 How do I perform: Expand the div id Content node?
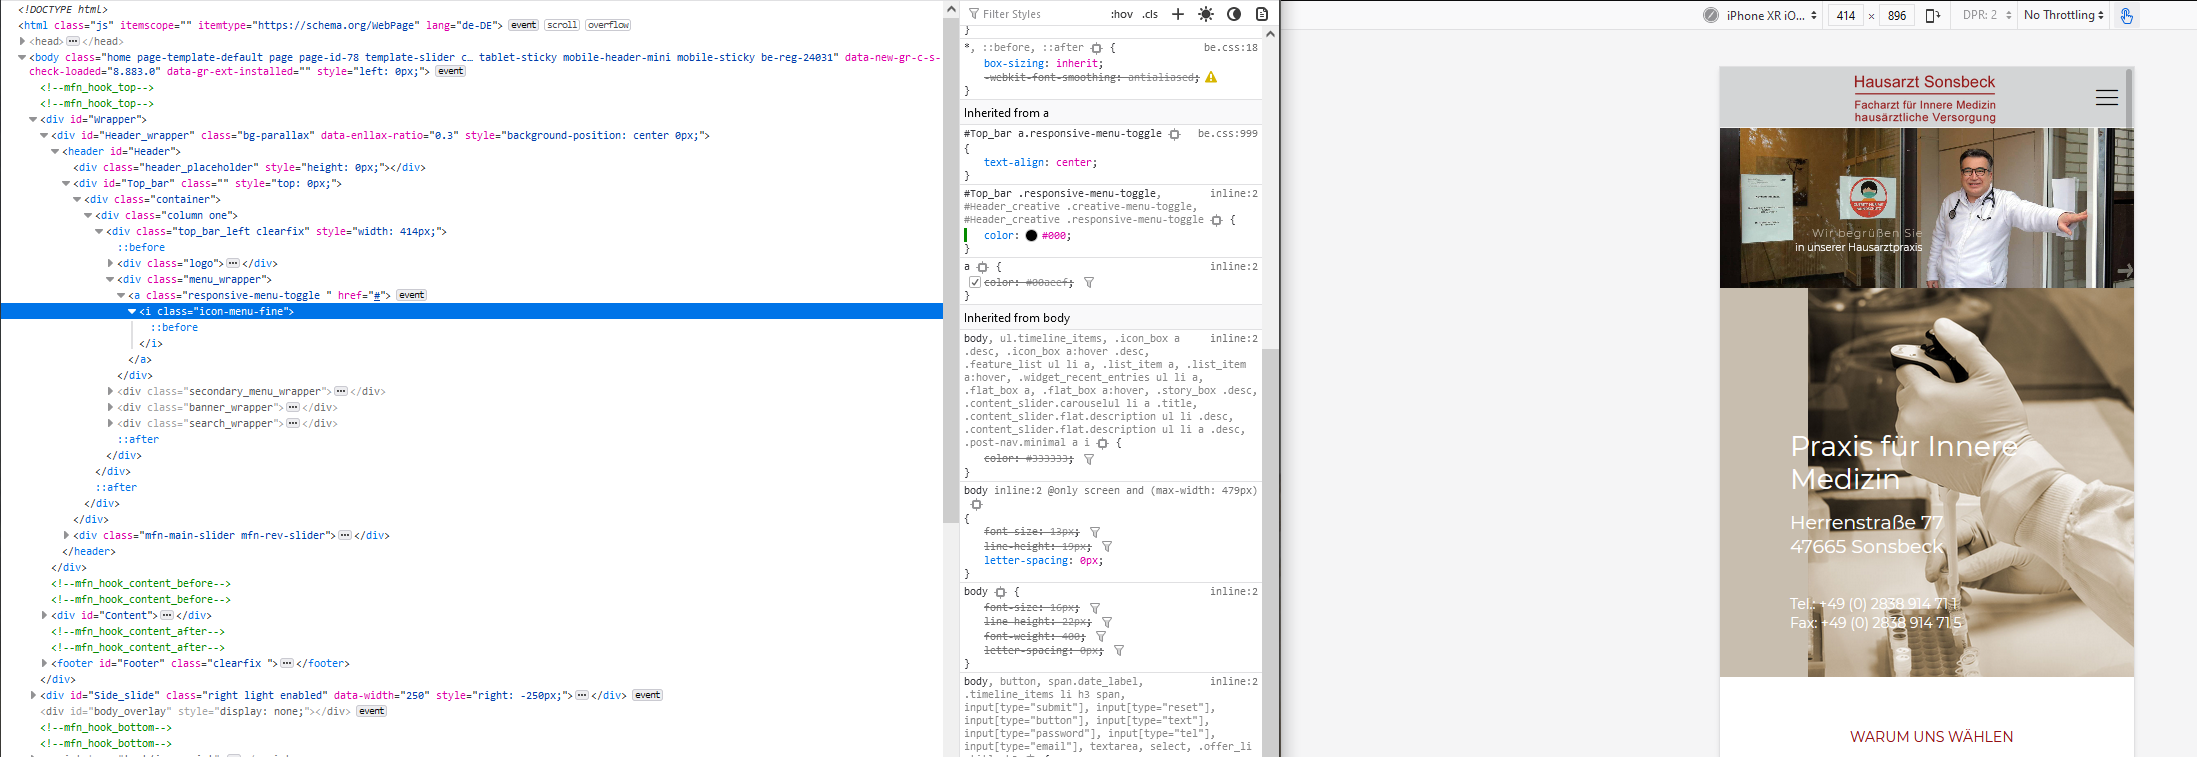click(x=44, y=615)
